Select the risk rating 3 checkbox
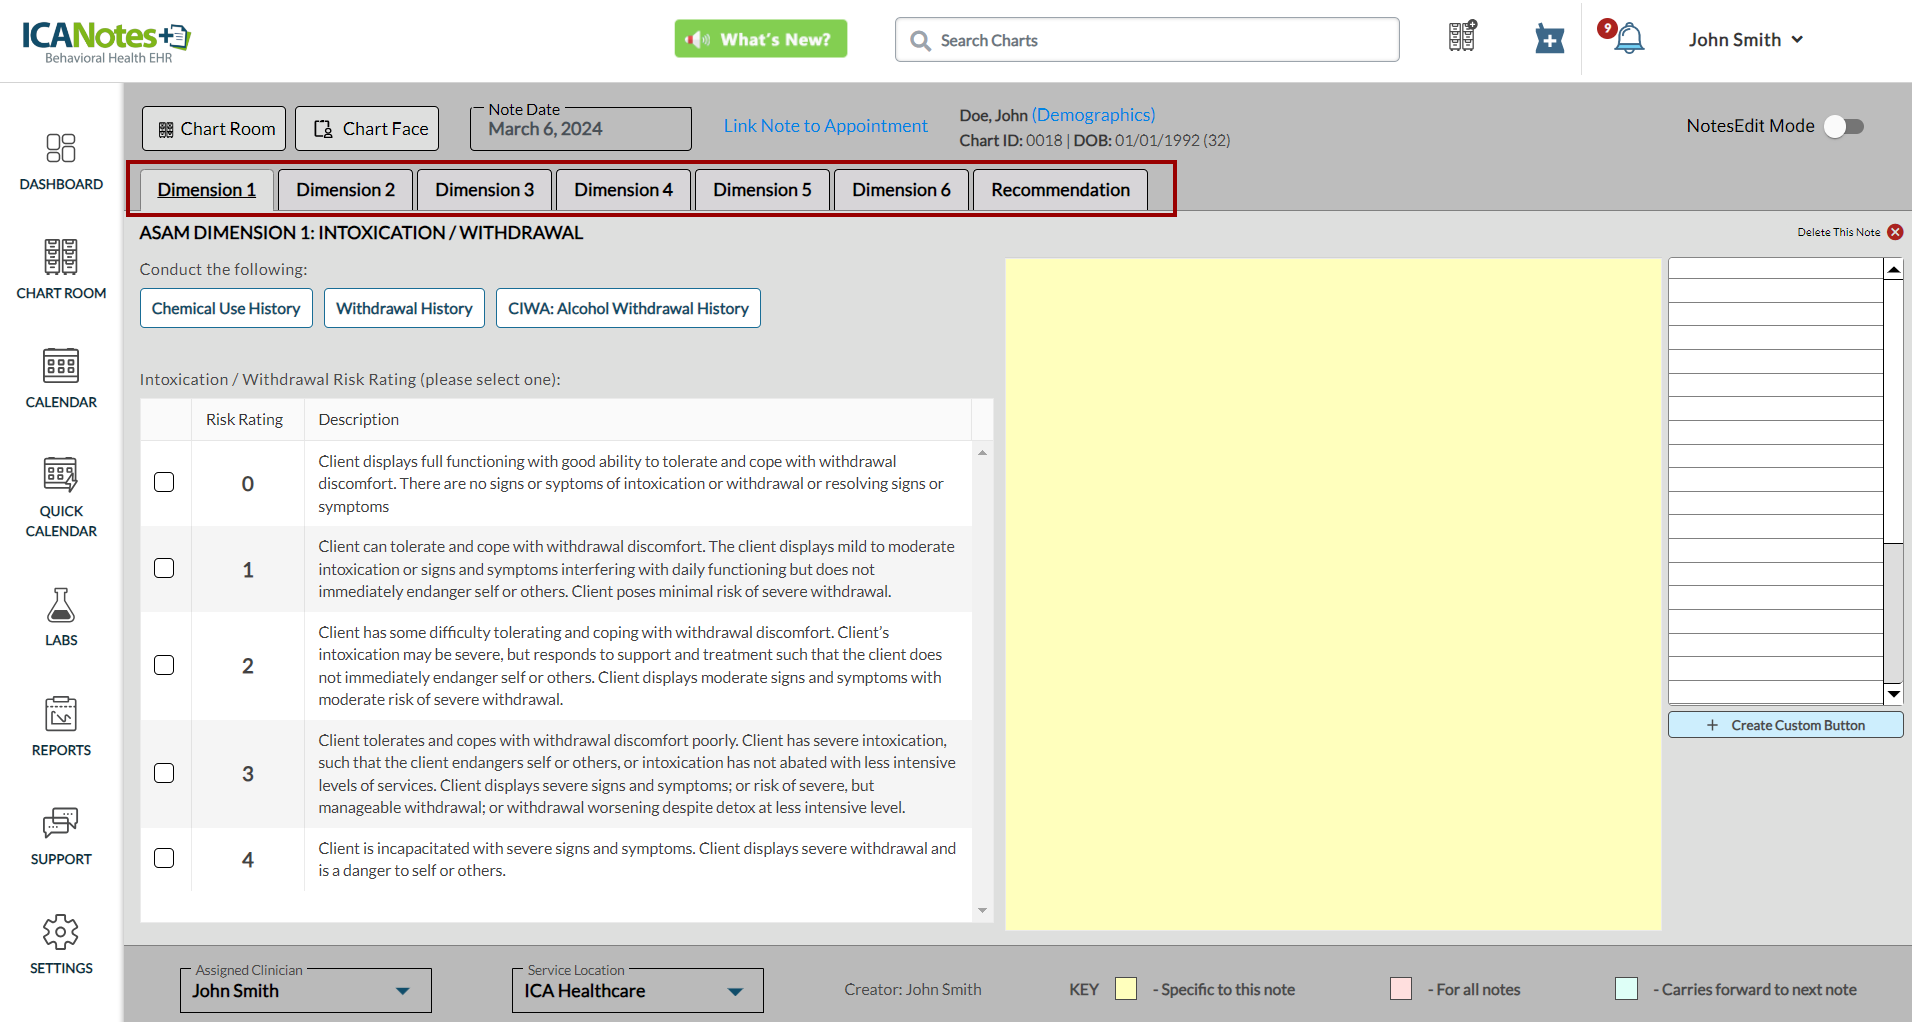The width and height of the screenshot is (1912, 1022). (164, 773)
